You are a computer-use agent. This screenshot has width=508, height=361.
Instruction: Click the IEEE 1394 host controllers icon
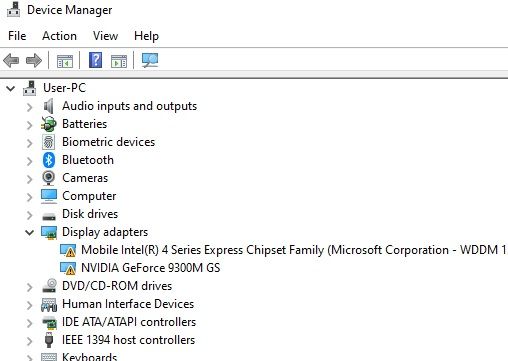49,340
